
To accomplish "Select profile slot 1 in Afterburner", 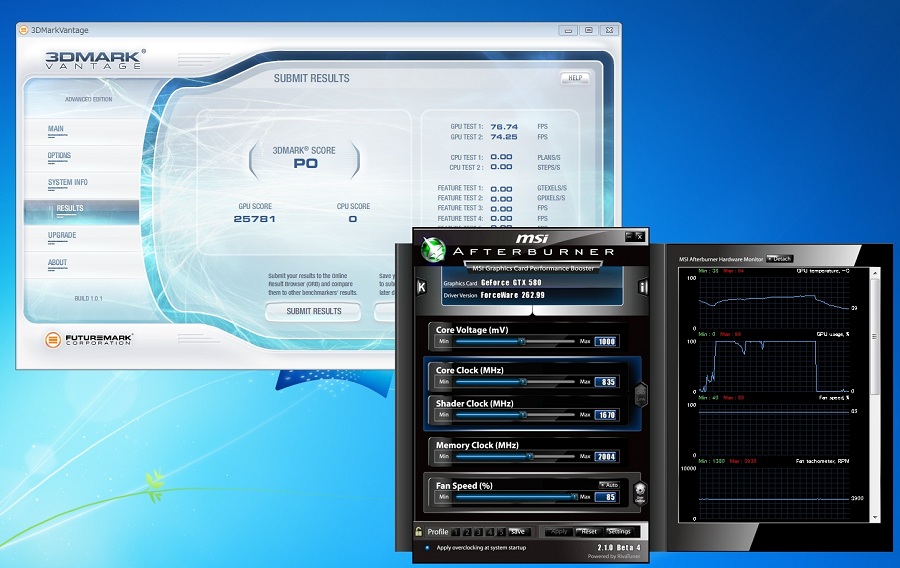I will (456, 532).
